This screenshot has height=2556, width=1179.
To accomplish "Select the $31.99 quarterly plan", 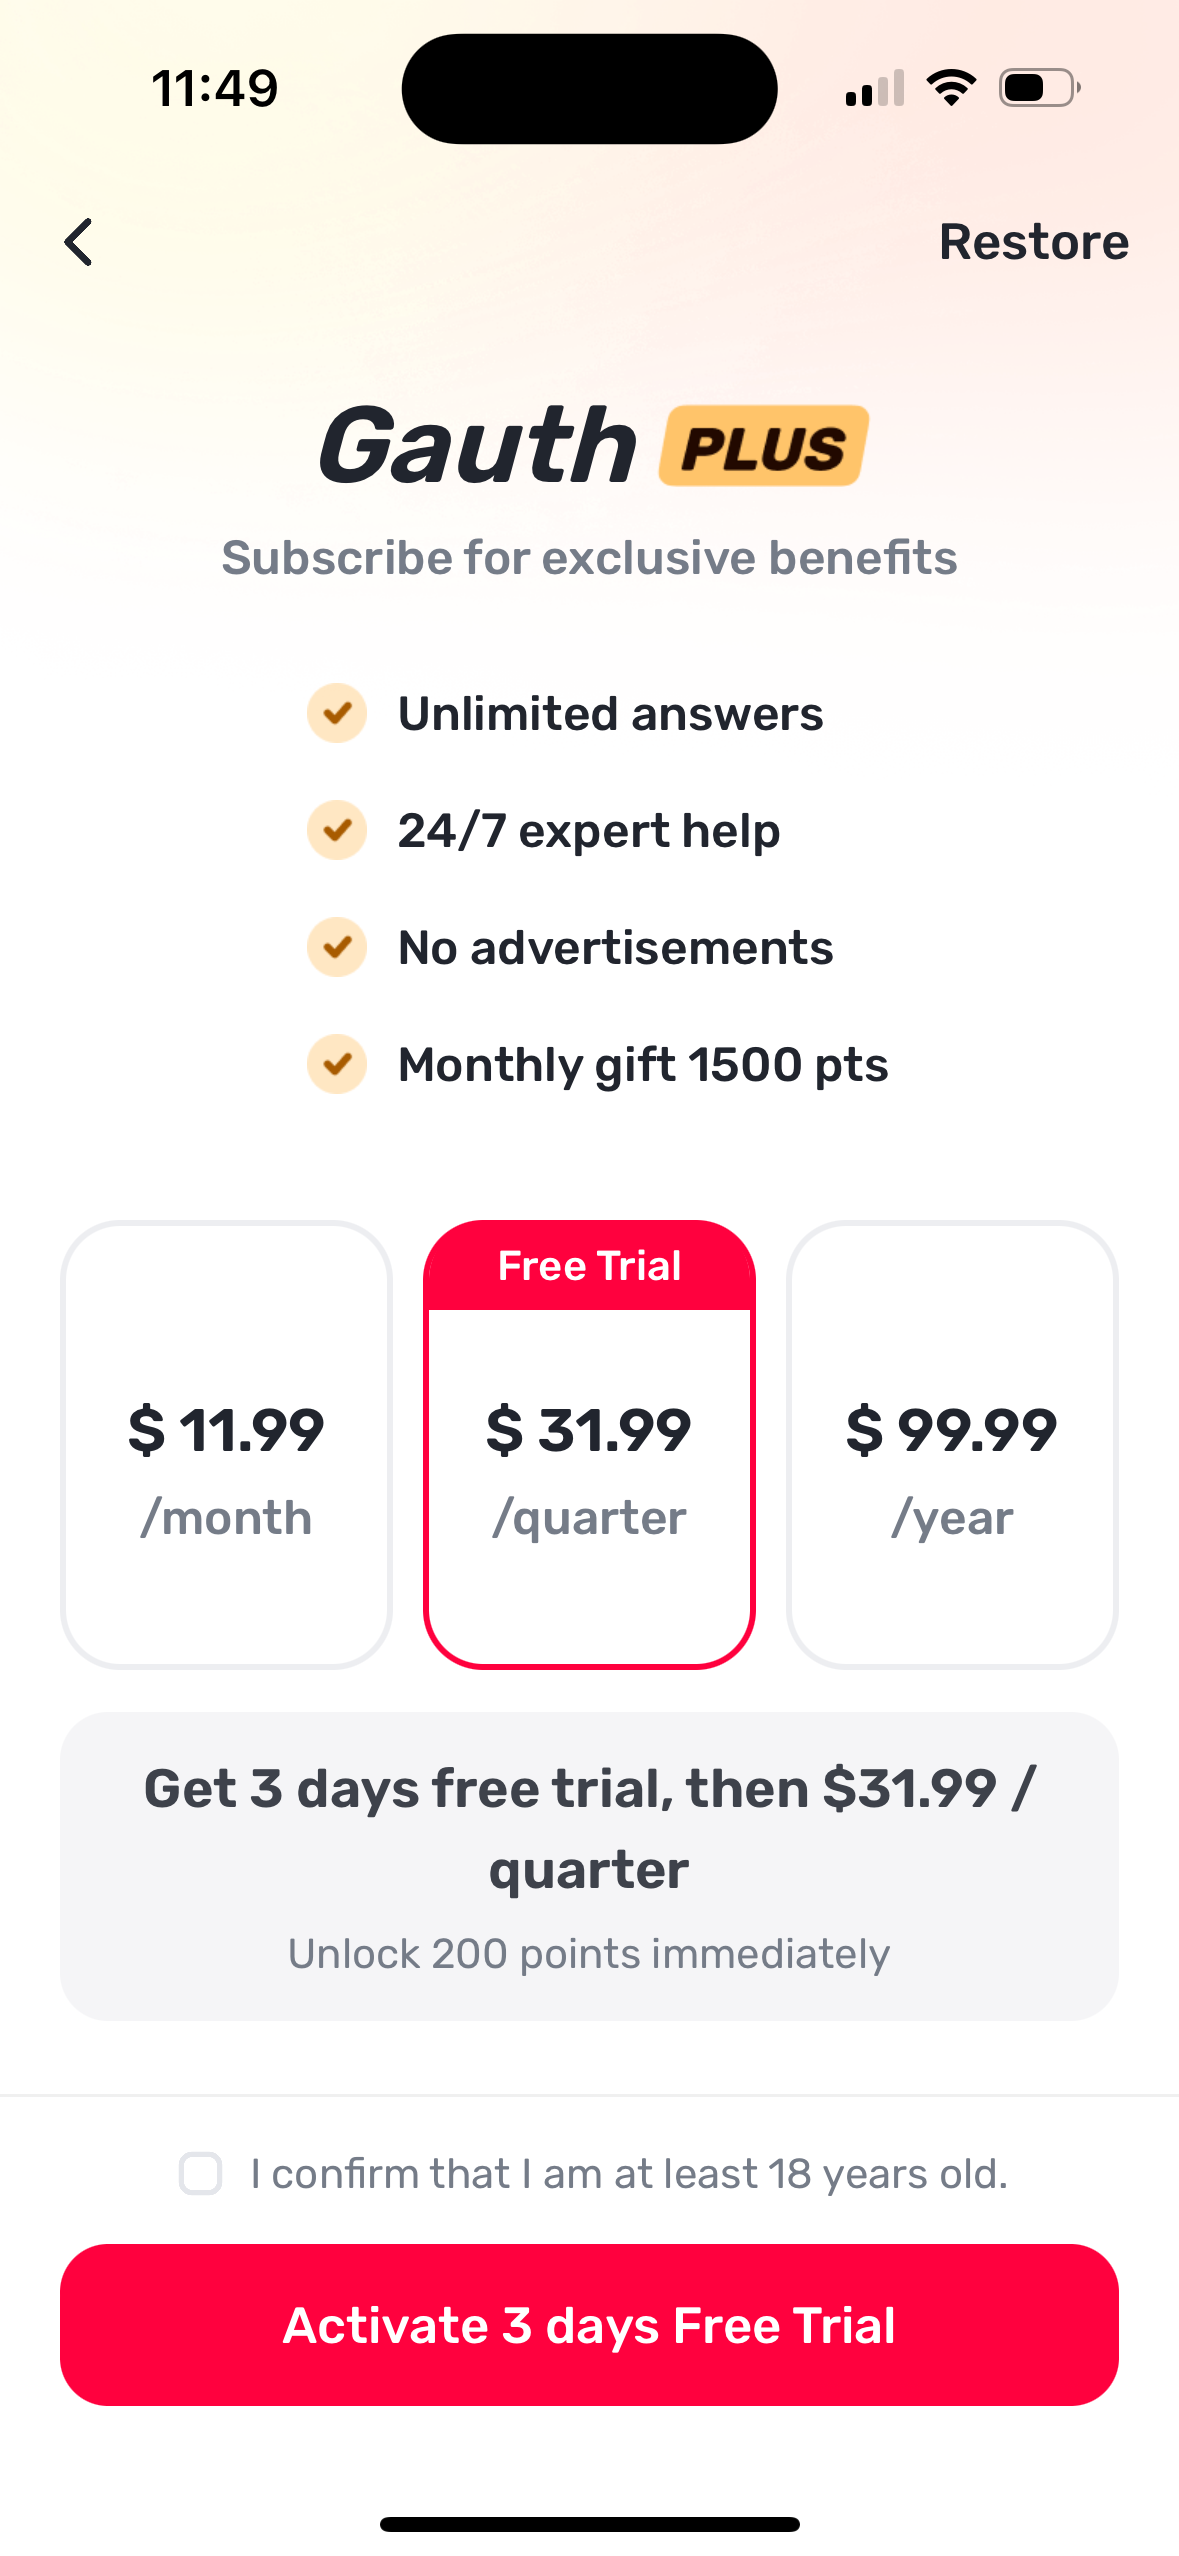I will [x=589, y=1470].
